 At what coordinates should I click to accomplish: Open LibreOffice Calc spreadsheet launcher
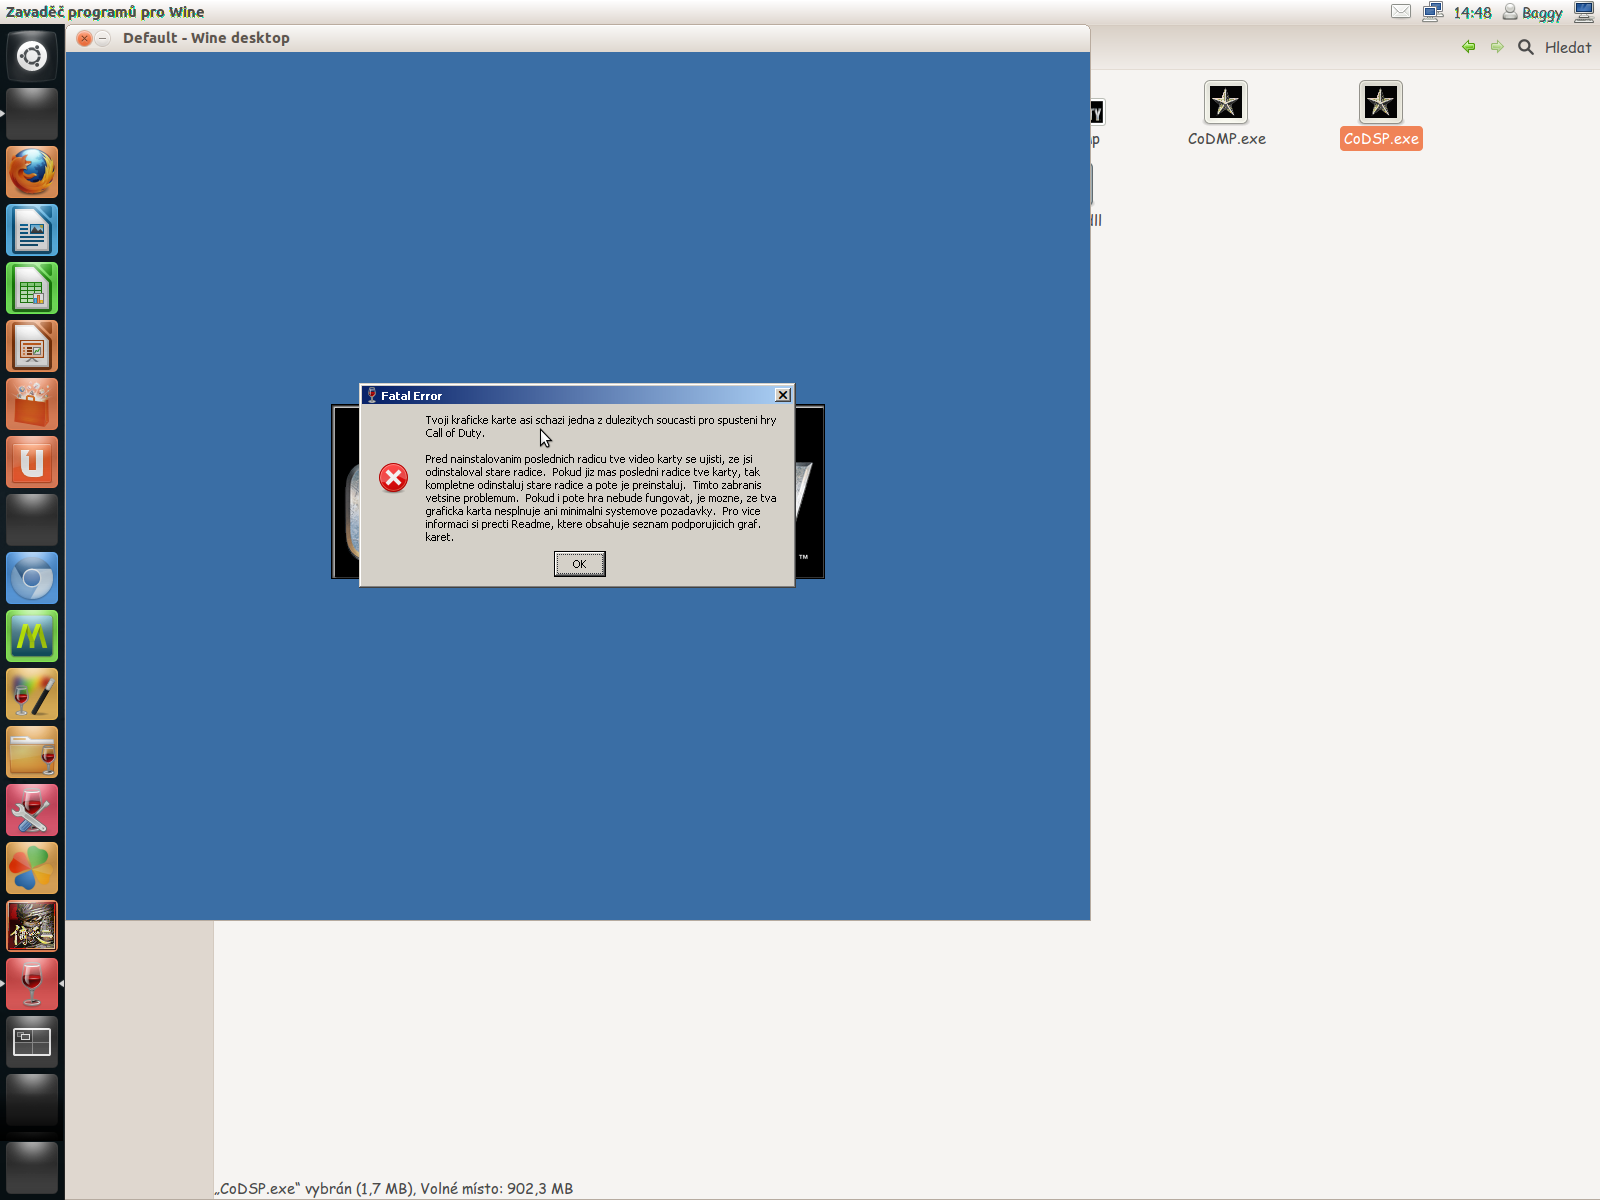(x=32, y=288)
